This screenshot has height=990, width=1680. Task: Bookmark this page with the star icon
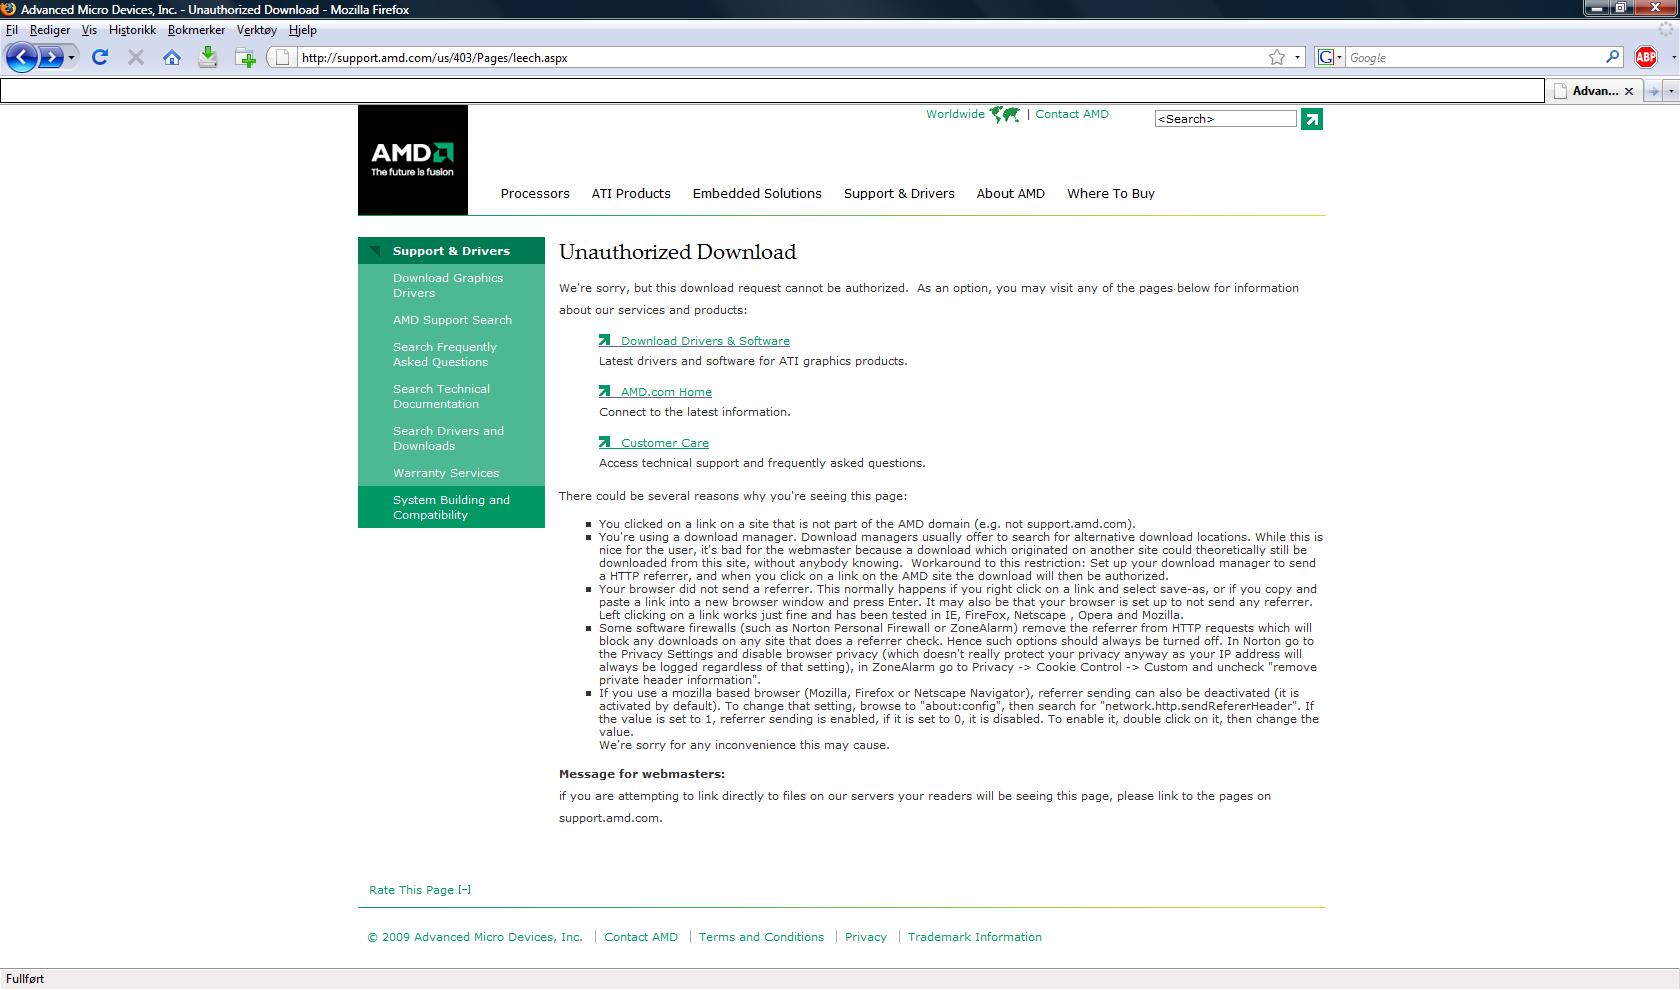click(x=1277, y=58)
